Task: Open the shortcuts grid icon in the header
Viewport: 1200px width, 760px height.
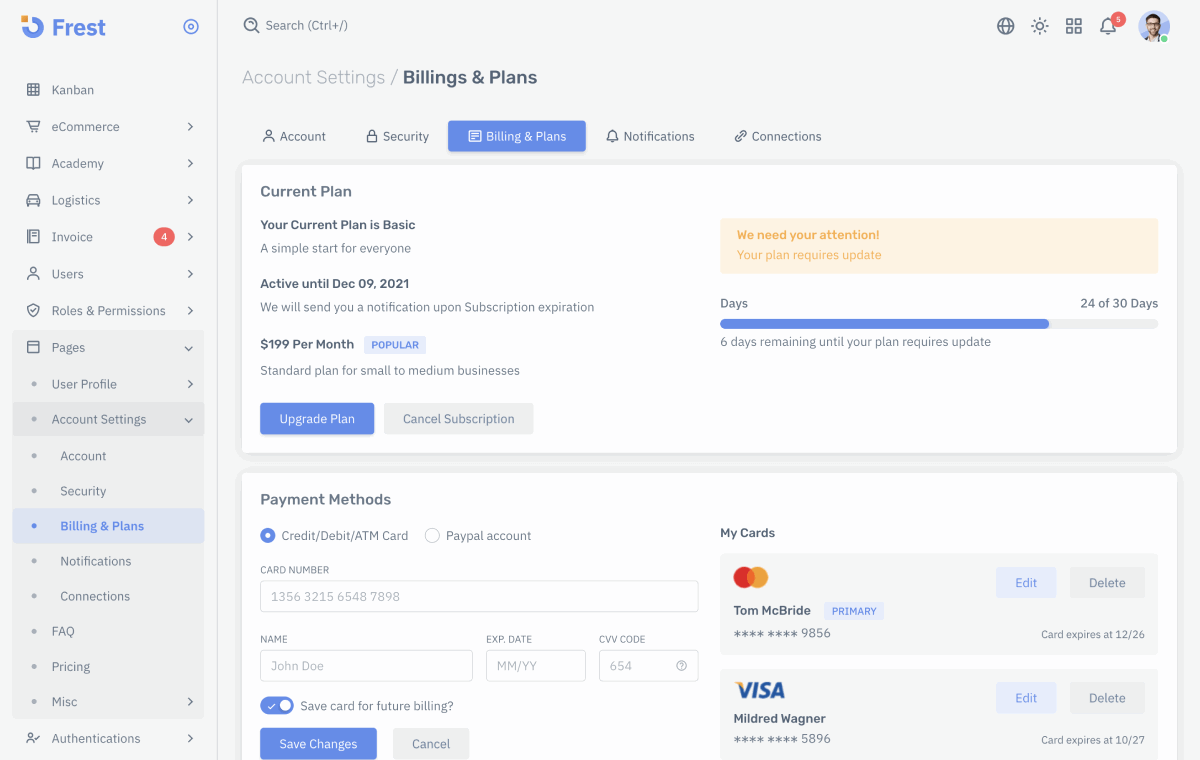Action: click(1074, 26)
